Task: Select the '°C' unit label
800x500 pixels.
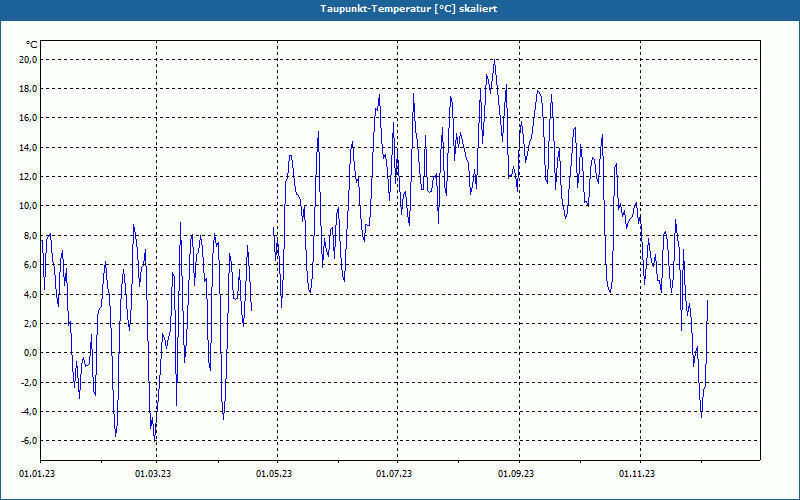Action: (x=32, y=45)
